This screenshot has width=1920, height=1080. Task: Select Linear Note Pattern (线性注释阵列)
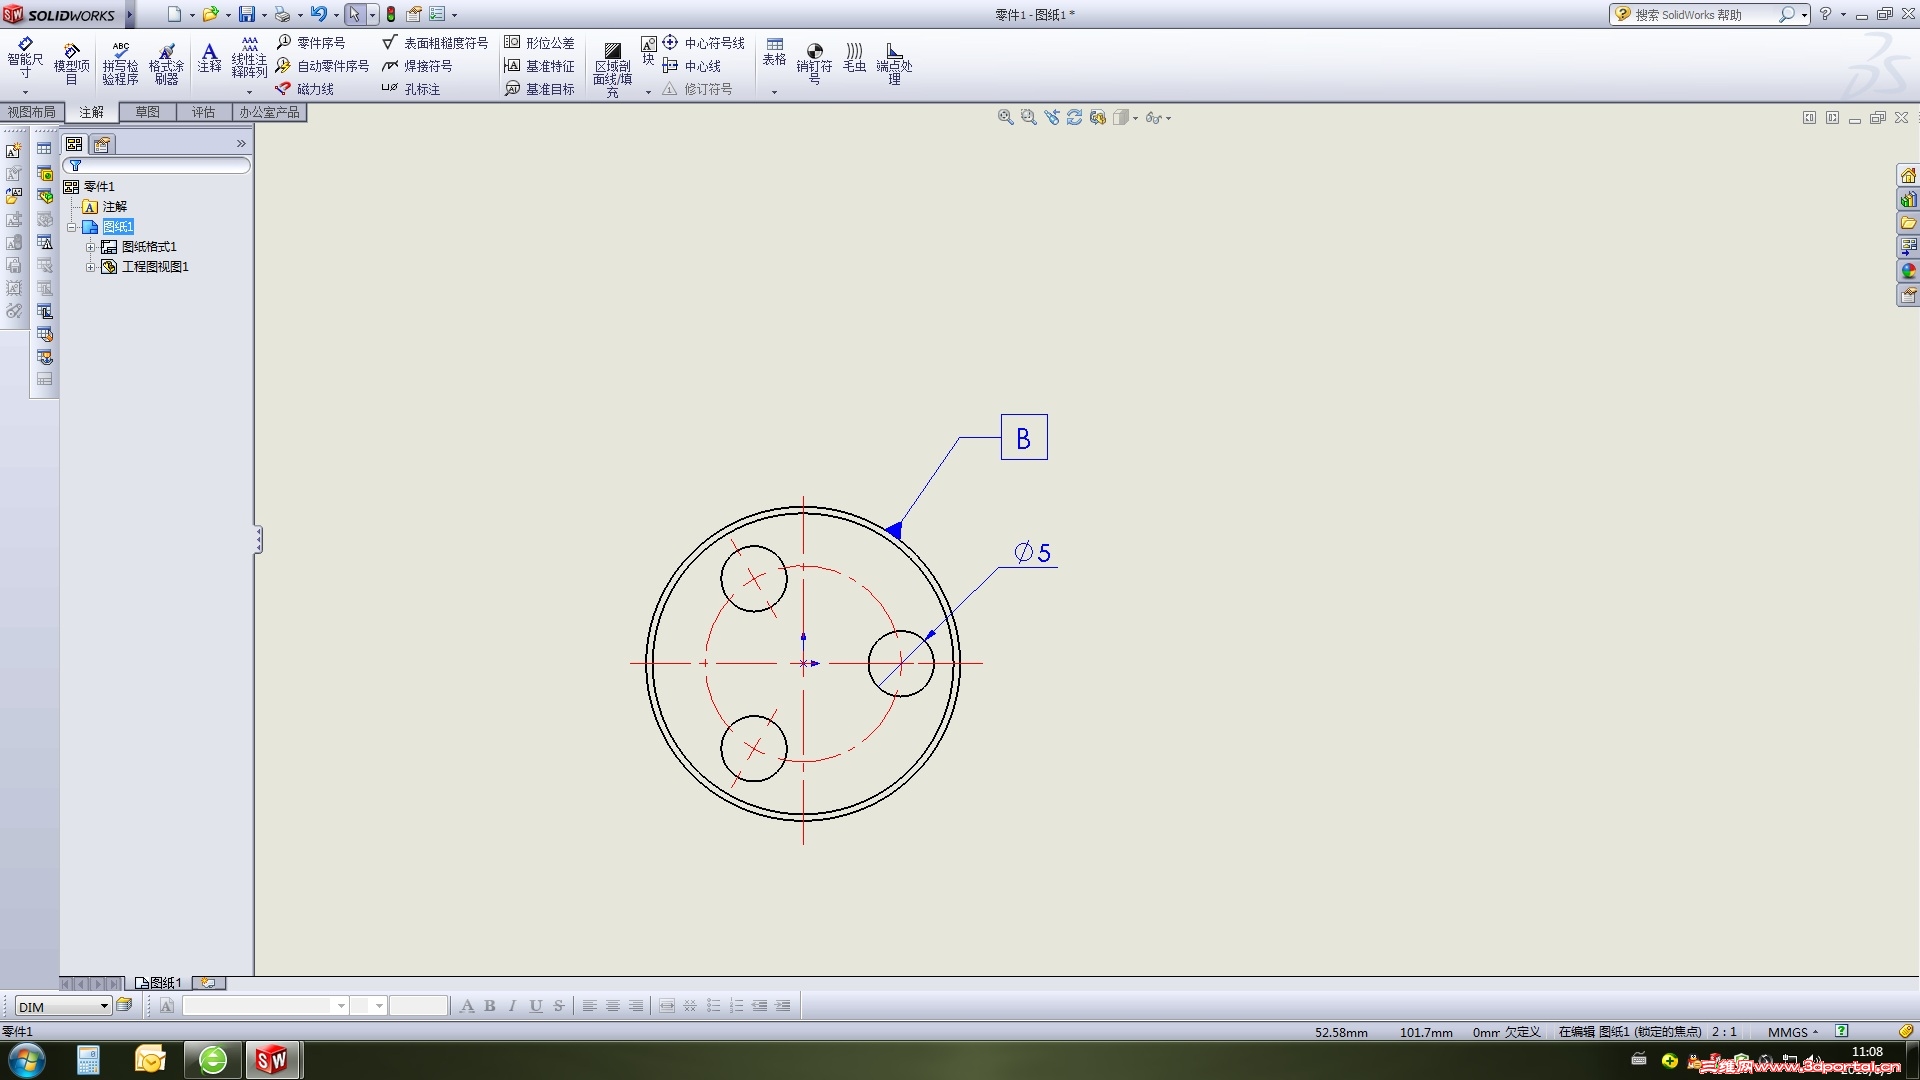pos(249,57)
